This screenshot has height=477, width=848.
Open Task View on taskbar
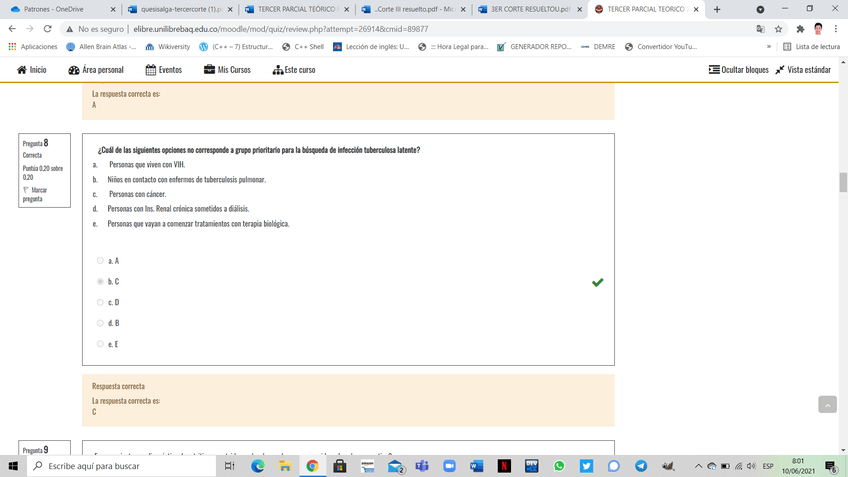[229, 466]
